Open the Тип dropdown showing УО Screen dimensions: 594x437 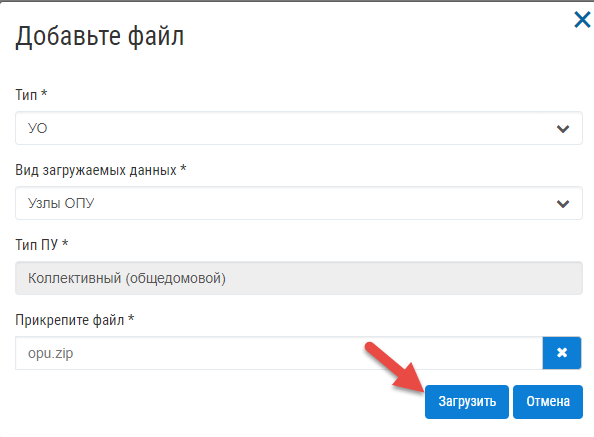point(299,128)
